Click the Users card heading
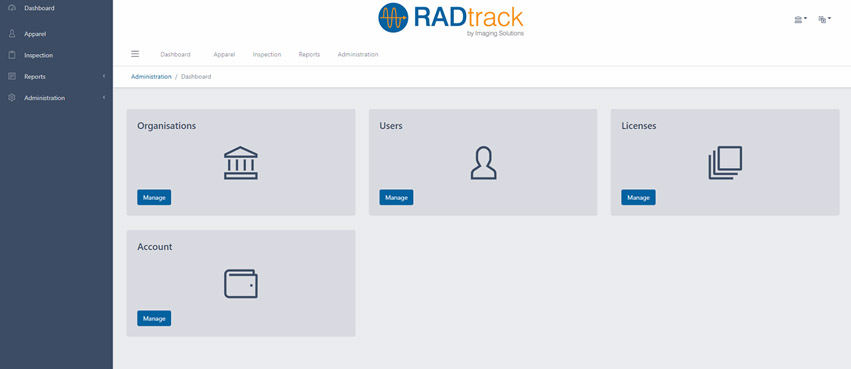 coord(391,126)
